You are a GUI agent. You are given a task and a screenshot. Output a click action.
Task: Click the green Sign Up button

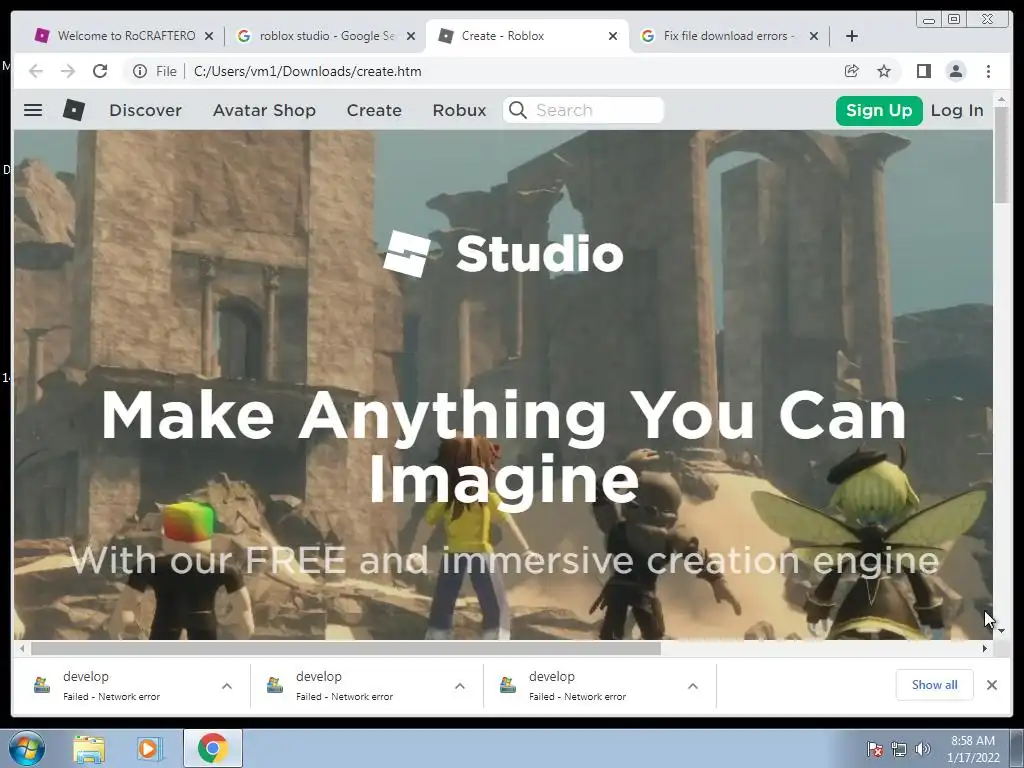pos(879,110)
